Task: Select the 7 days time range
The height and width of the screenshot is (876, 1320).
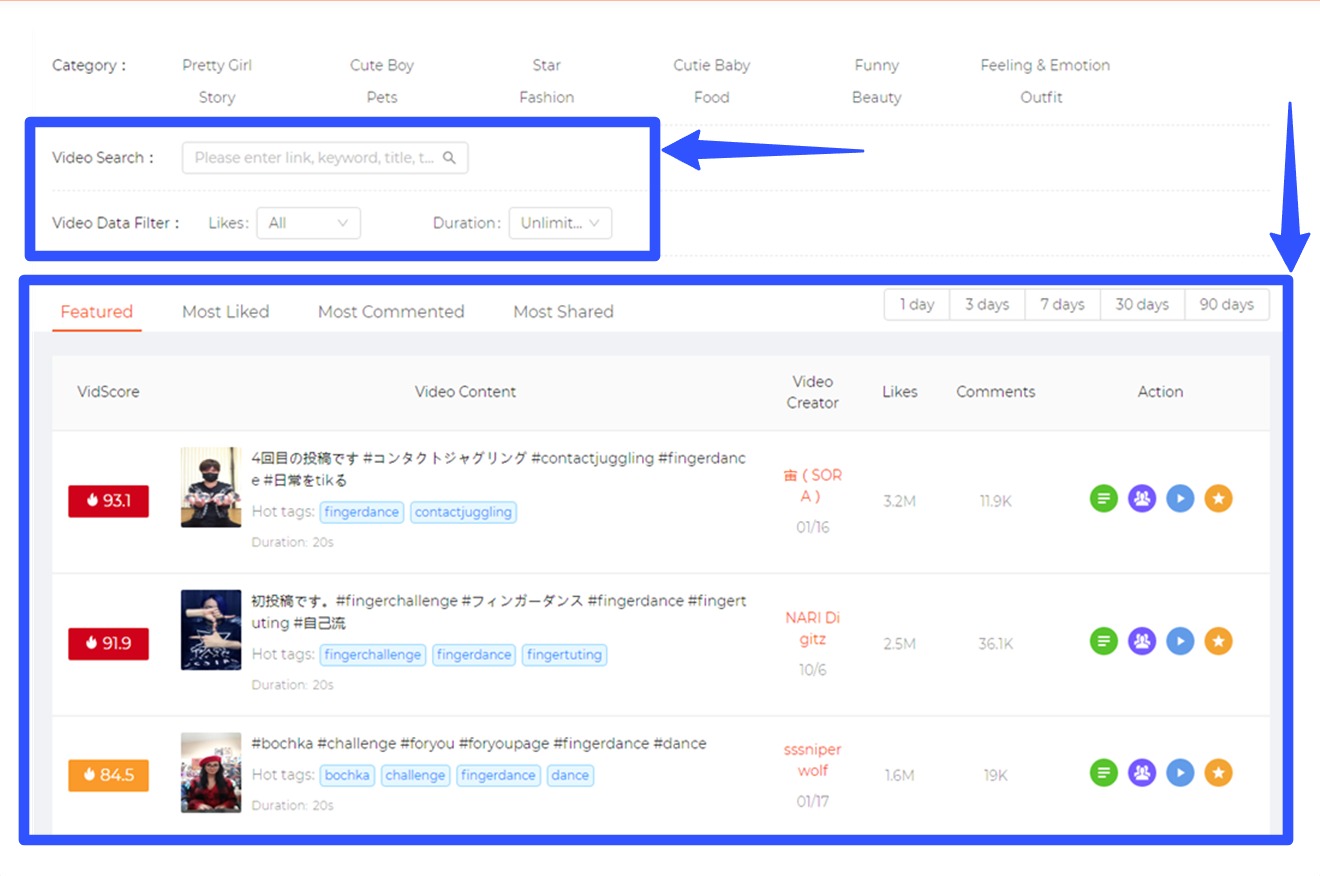Action: [x=1062, y=304]
